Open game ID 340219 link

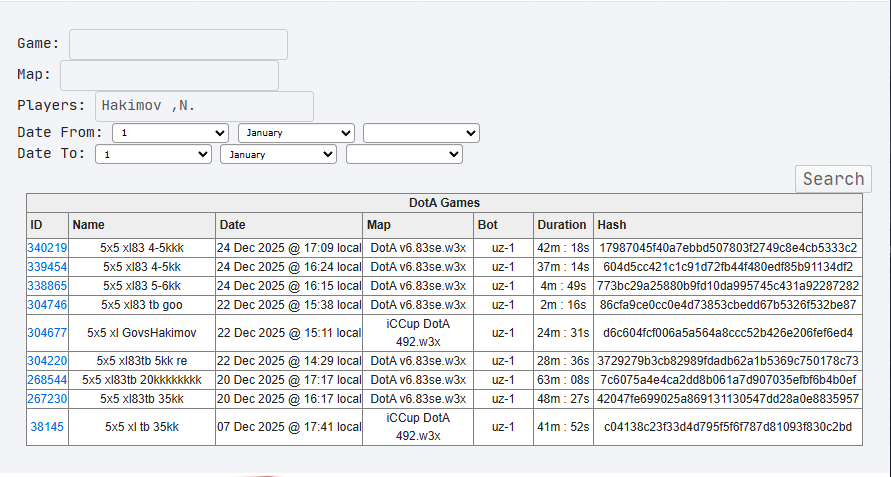[x=47, y=248]
